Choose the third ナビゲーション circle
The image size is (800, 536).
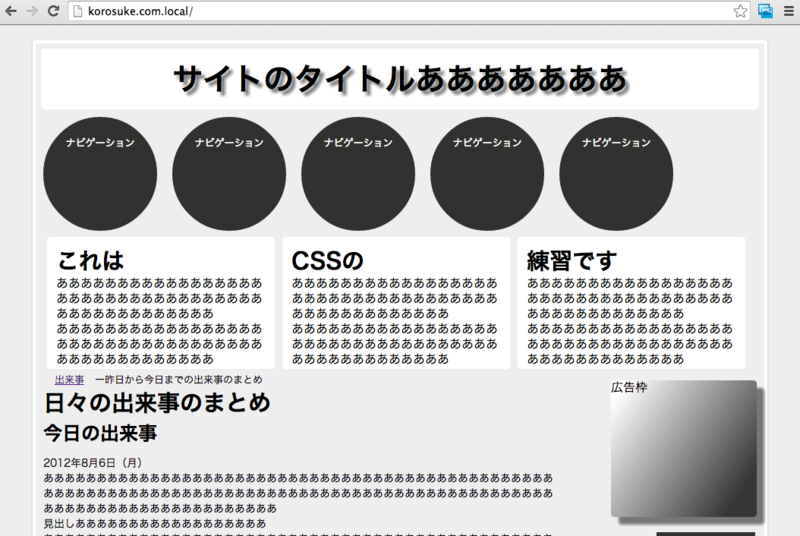coord(358,173)
